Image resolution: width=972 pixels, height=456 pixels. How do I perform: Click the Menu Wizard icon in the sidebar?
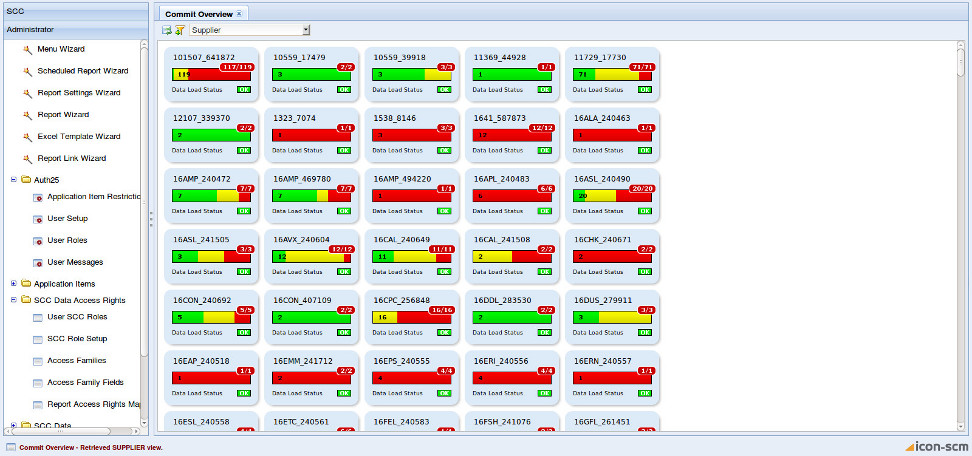pos(28,49)
